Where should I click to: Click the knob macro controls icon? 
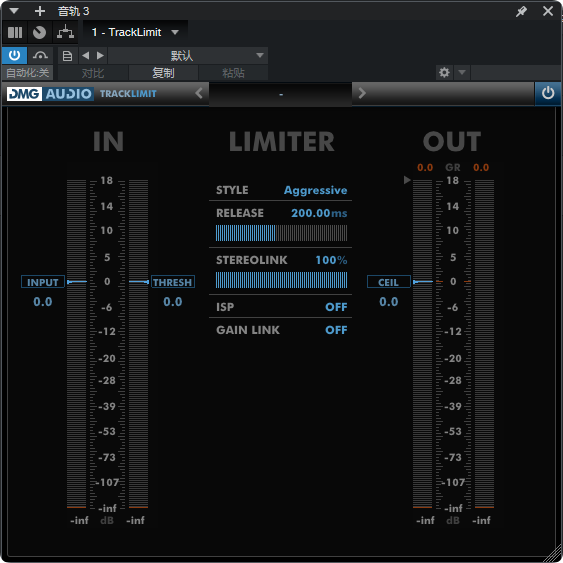coord(39,33)
